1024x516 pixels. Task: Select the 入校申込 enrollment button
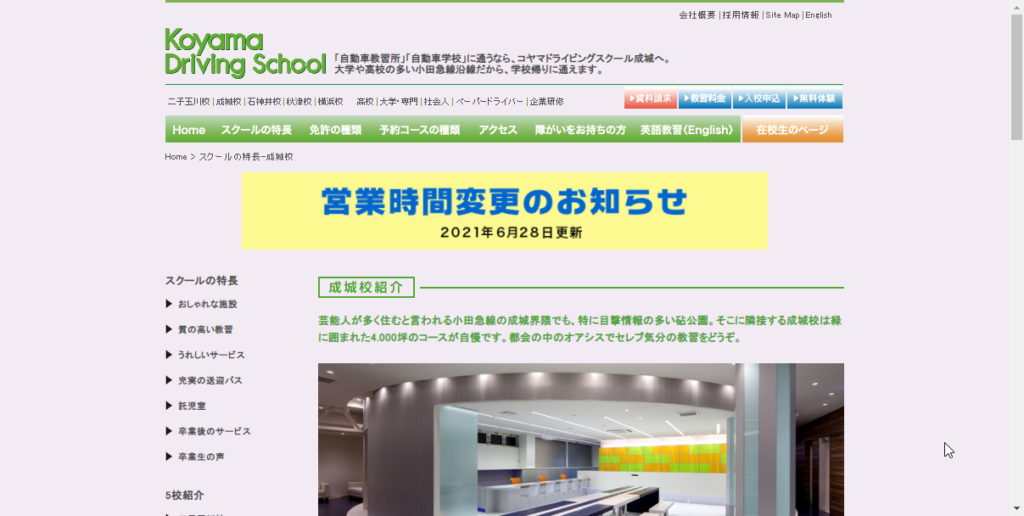[758, 100]
